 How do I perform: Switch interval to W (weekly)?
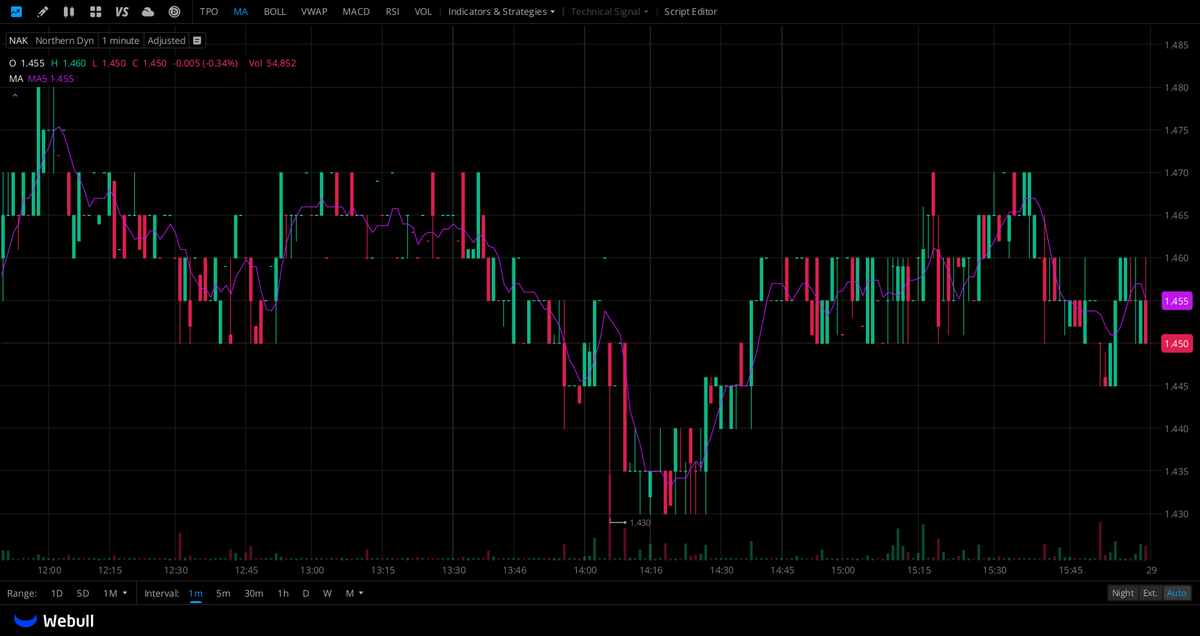327,593
